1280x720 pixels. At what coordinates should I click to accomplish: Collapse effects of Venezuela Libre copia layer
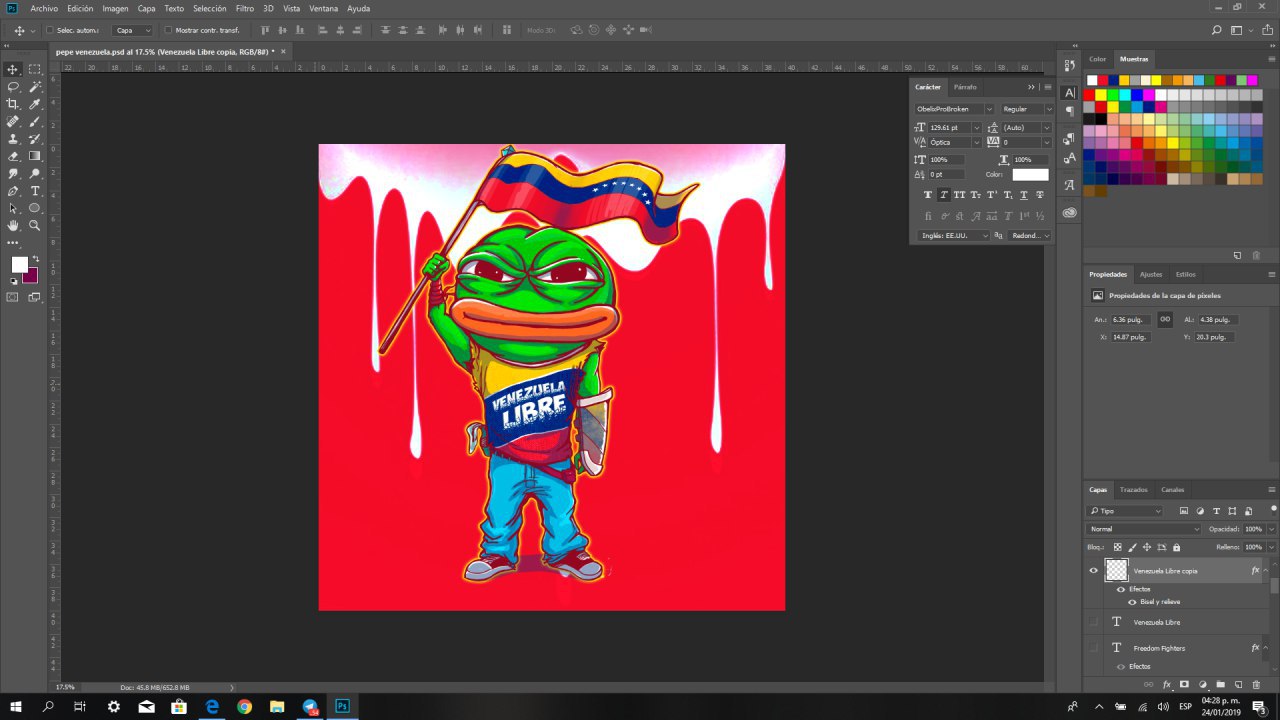(1266, 571)
